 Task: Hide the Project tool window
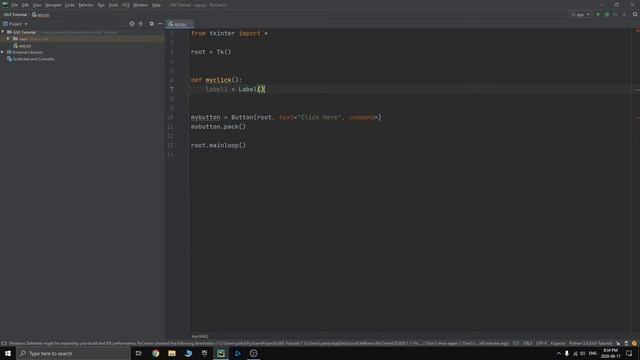[x=160, y=24]
